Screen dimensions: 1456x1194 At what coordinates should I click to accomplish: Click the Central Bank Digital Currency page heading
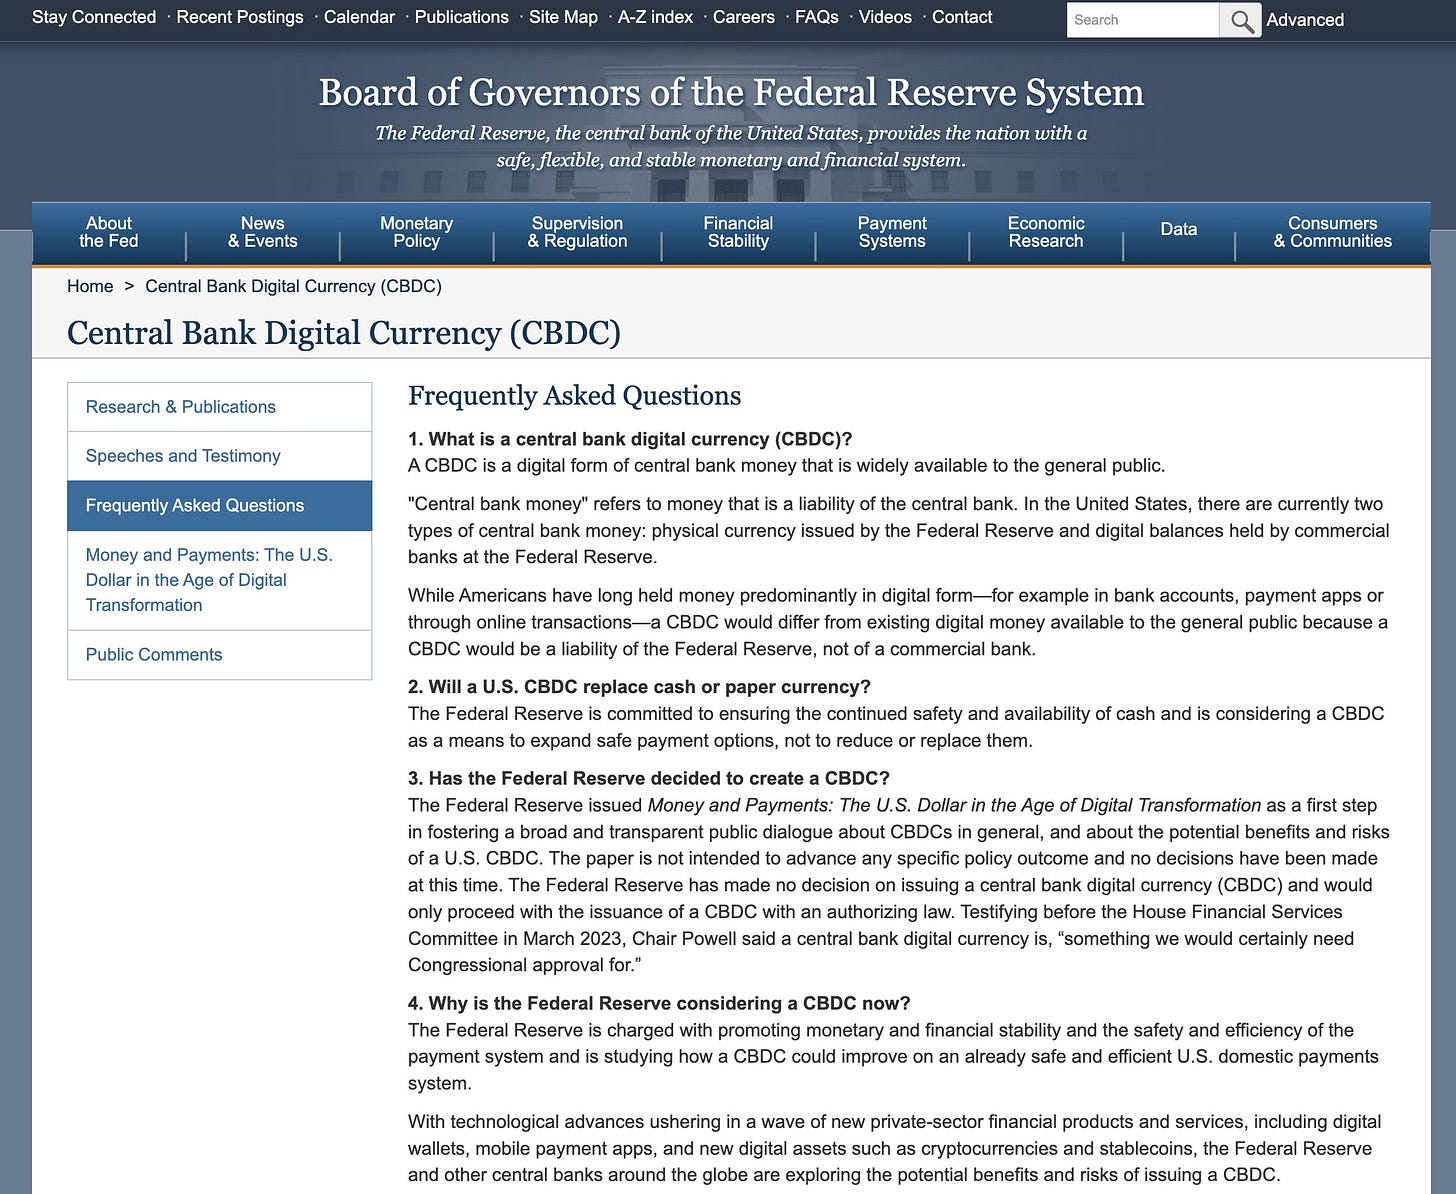click(x=344, y=333)
